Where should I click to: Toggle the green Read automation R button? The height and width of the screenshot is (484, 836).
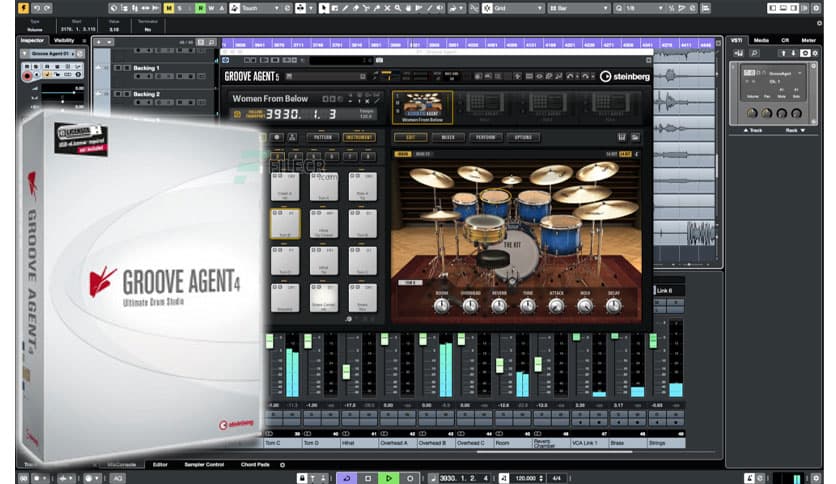coord(200,8)
